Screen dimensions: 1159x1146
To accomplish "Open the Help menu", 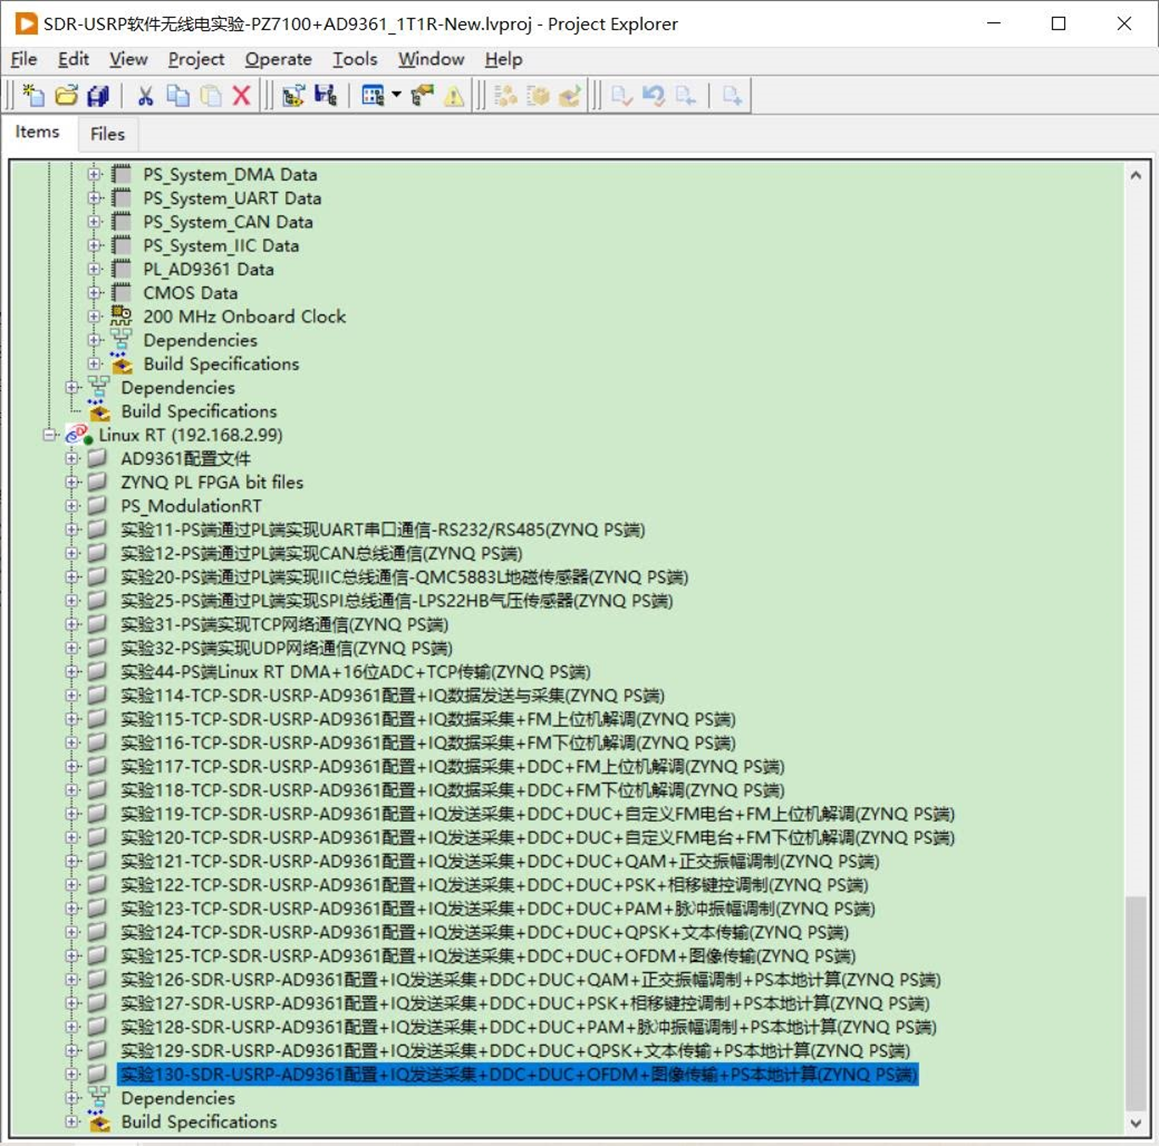I will point(503,59).
